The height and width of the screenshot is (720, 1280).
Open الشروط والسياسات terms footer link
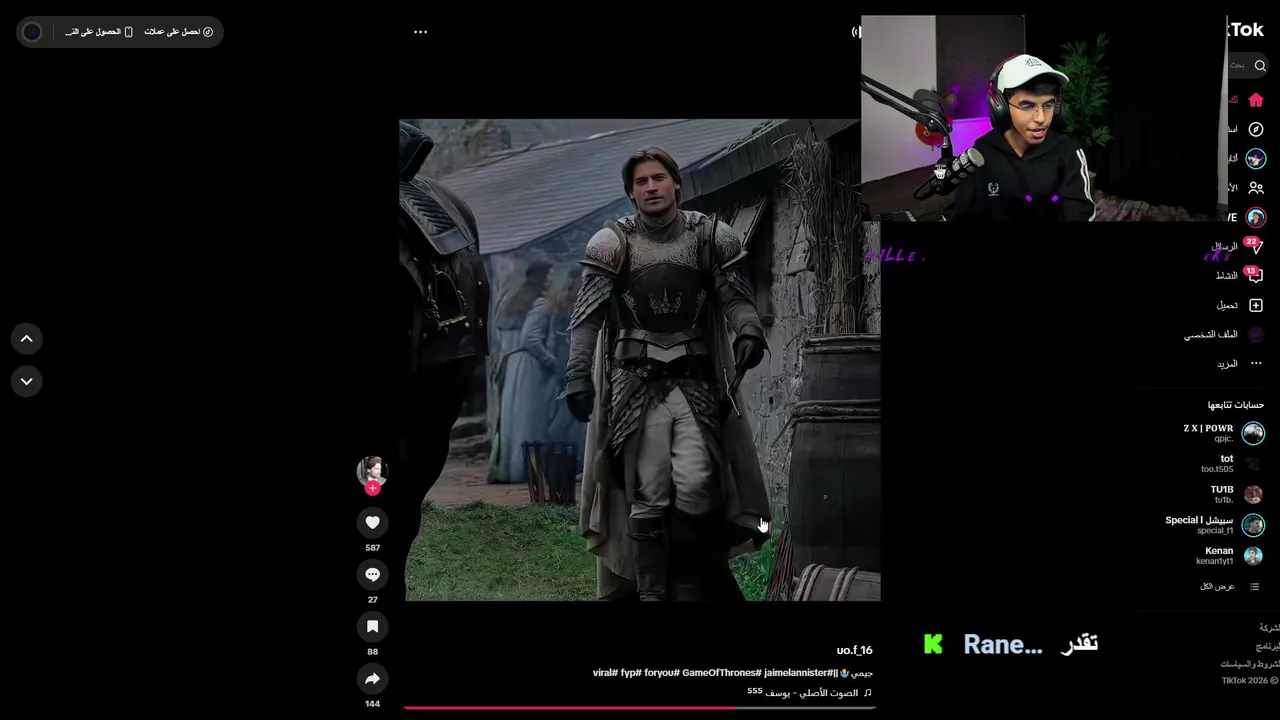(x=1249, y=664)
